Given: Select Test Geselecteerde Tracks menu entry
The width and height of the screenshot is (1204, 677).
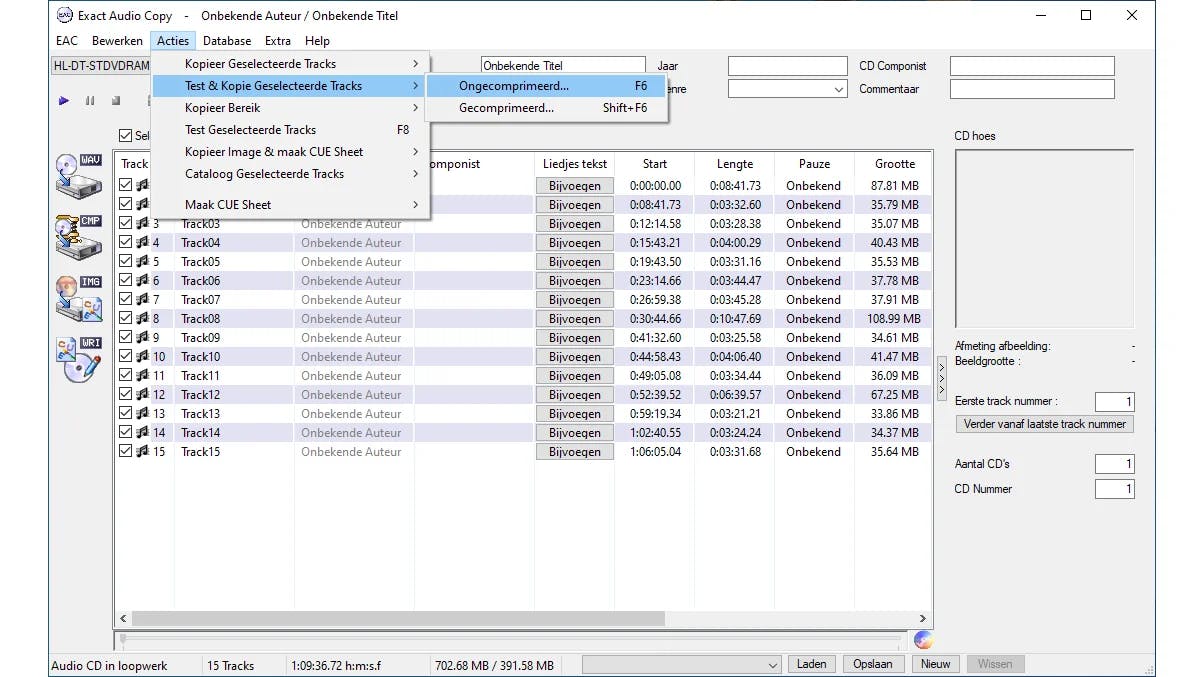Looking at the screenshot, I should [x=290, y=130].
